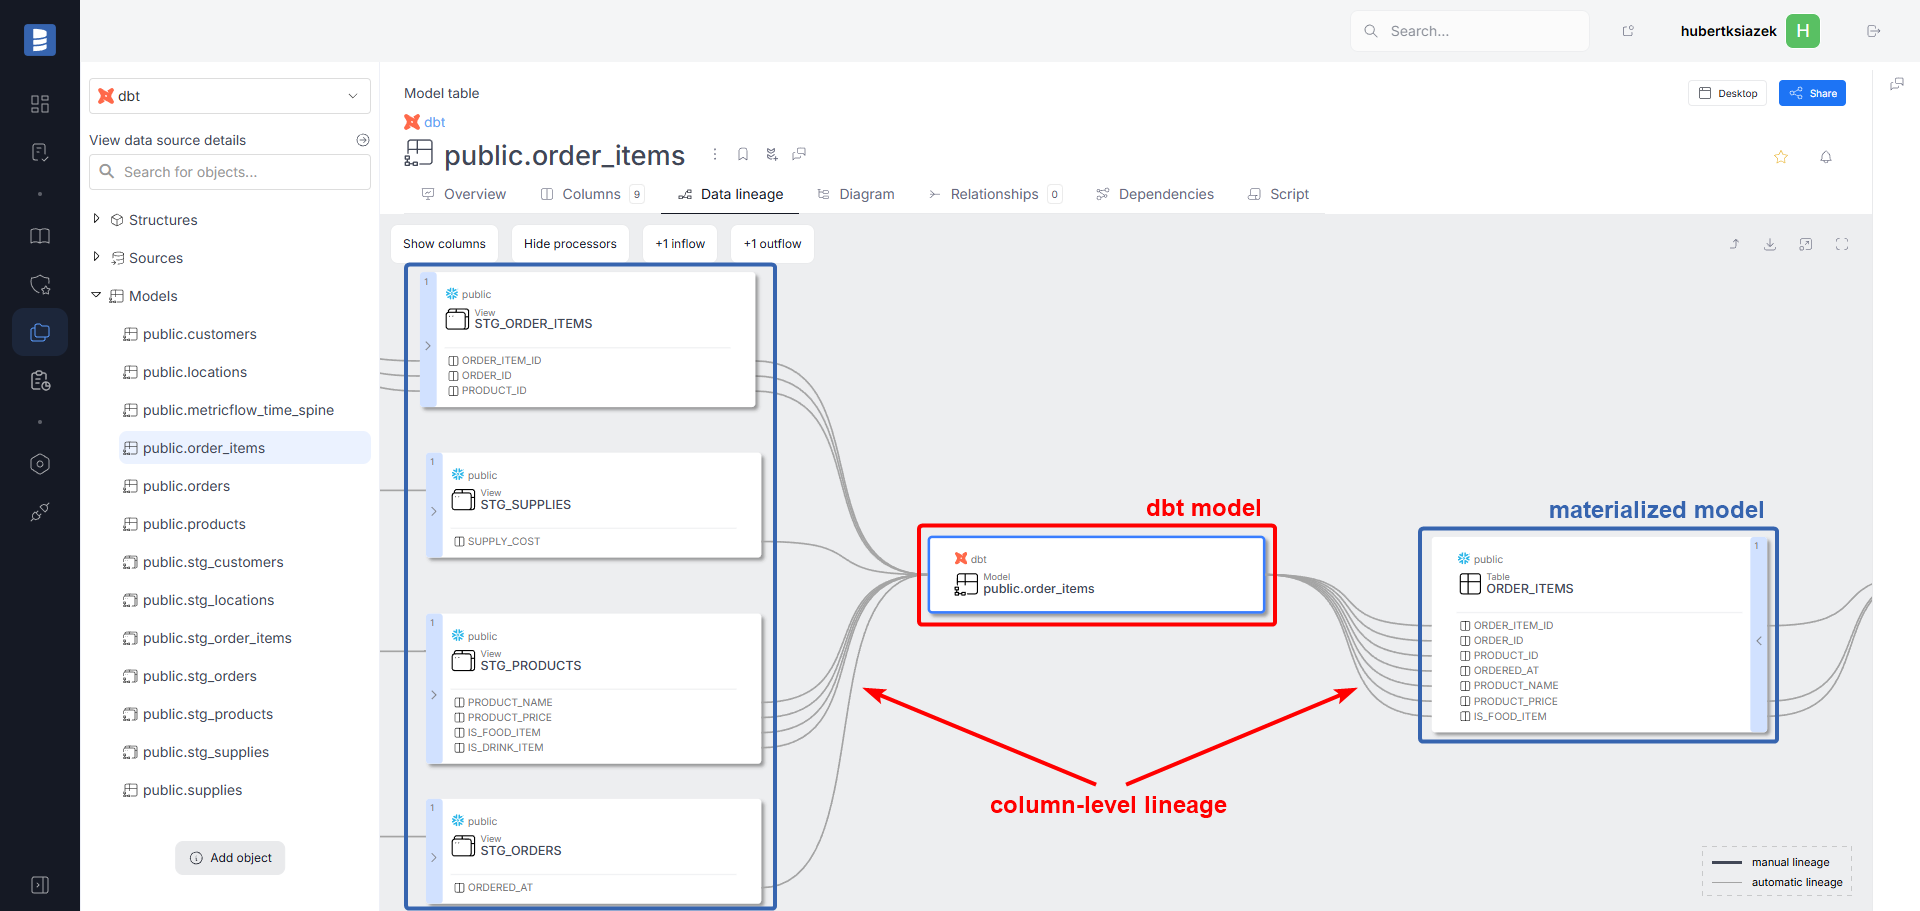This screenshot has height=911, width=1920.
Task: Open the clipboard settings icon in rail
Action: coord(40,380)
